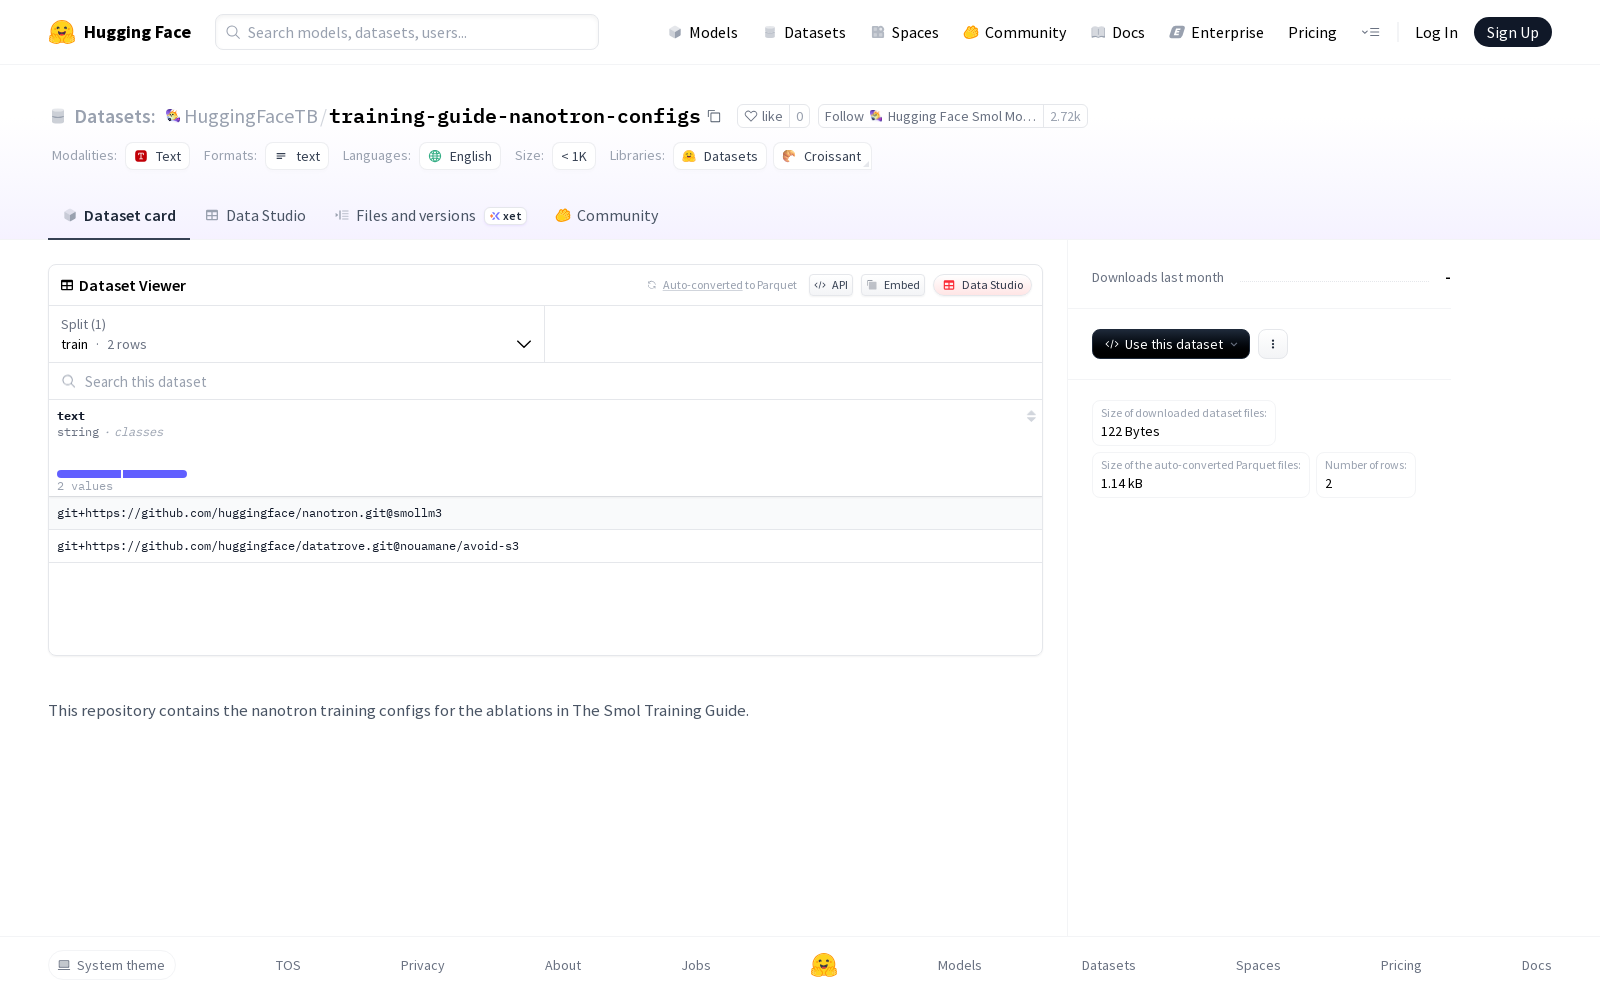
Task: Click the like count 0
Action: [800, 116]
